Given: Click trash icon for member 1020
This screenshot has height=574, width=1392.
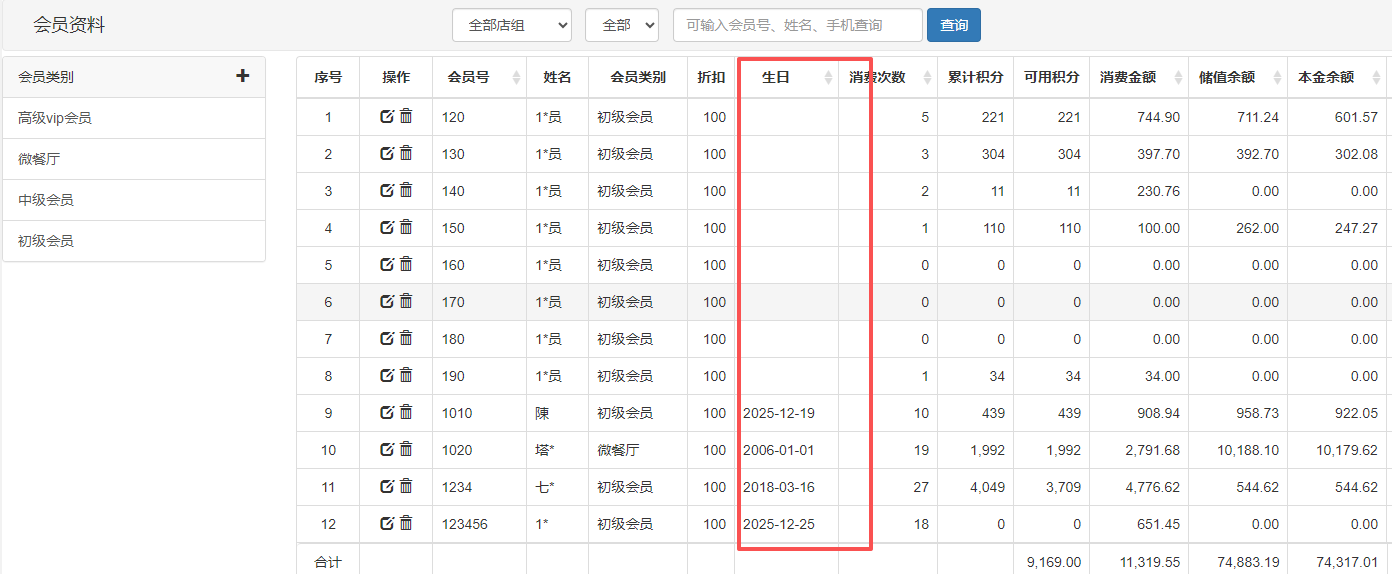Looking at the screenshot, I should click(406, 450).
